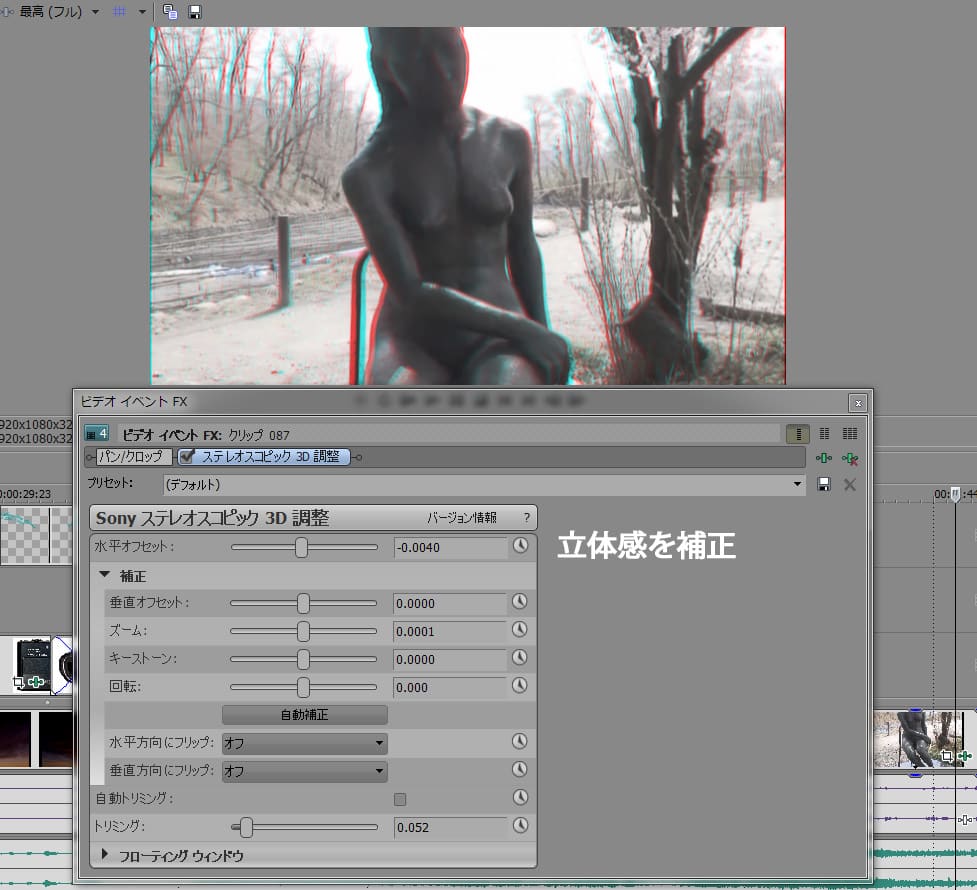Animate 水平オフセット with its clock icon
977x890 pixels.
pyautogui.click(x=519, y=547)
